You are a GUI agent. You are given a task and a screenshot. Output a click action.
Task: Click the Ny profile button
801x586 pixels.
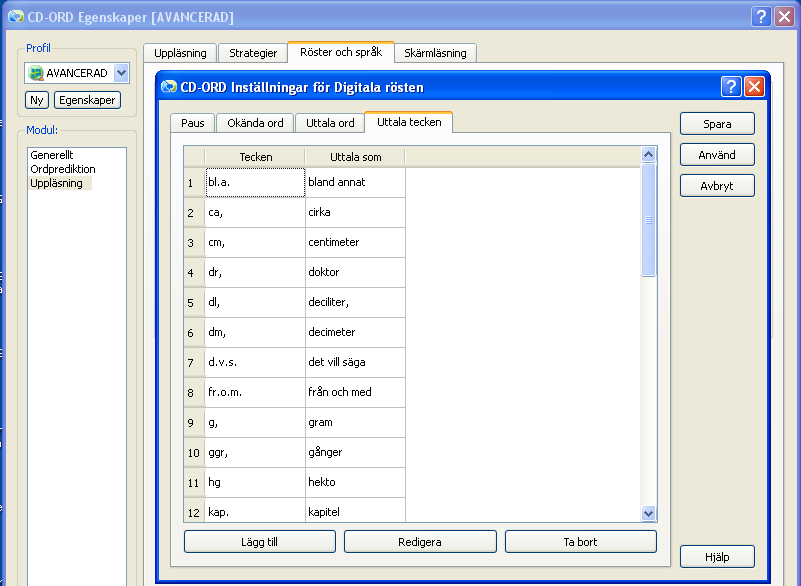37,100
